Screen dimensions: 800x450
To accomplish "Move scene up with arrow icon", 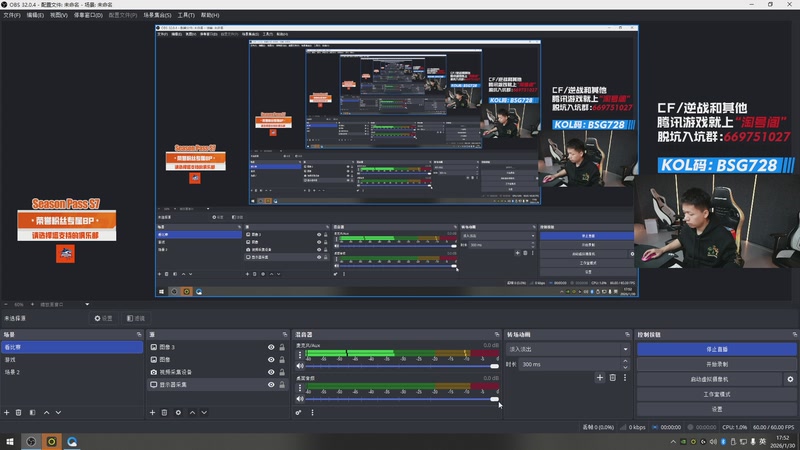I will (x=46, y=412).
